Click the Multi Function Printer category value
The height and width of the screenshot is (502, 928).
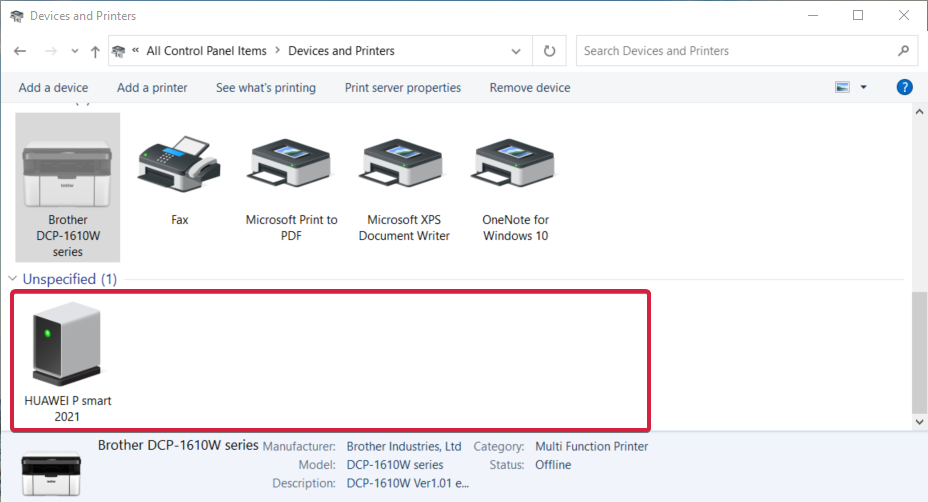591,446
